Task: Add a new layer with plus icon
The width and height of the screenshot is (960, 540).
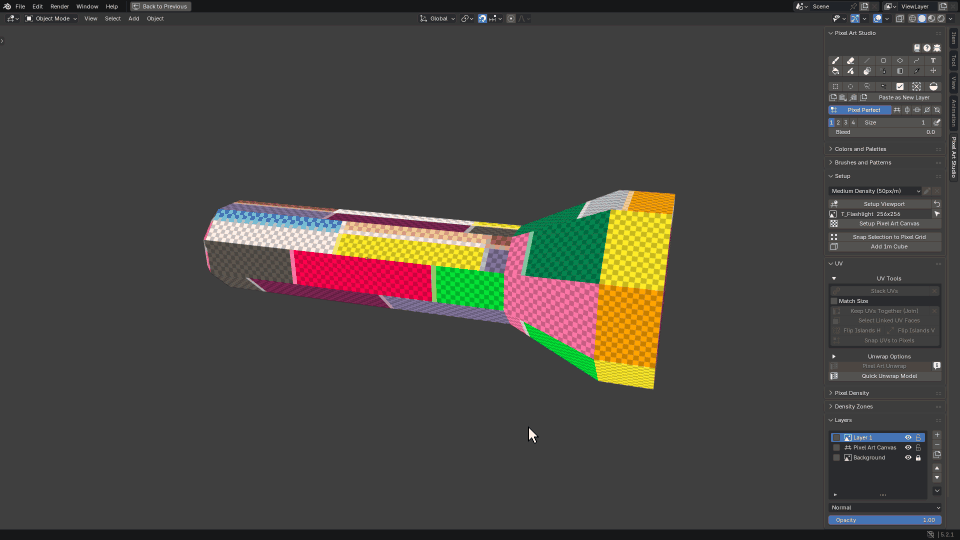Action: pos(937,435)
